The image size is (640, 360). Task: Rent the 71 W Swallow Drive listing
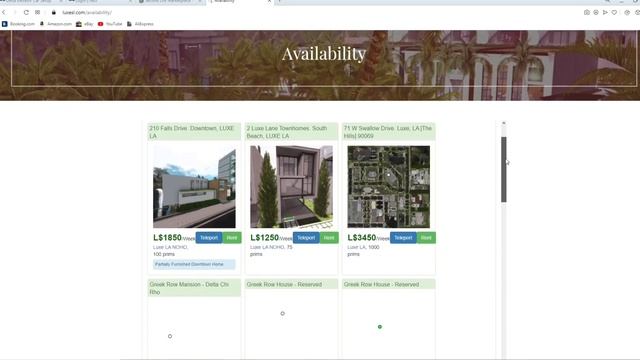click(x=426, y=238)
